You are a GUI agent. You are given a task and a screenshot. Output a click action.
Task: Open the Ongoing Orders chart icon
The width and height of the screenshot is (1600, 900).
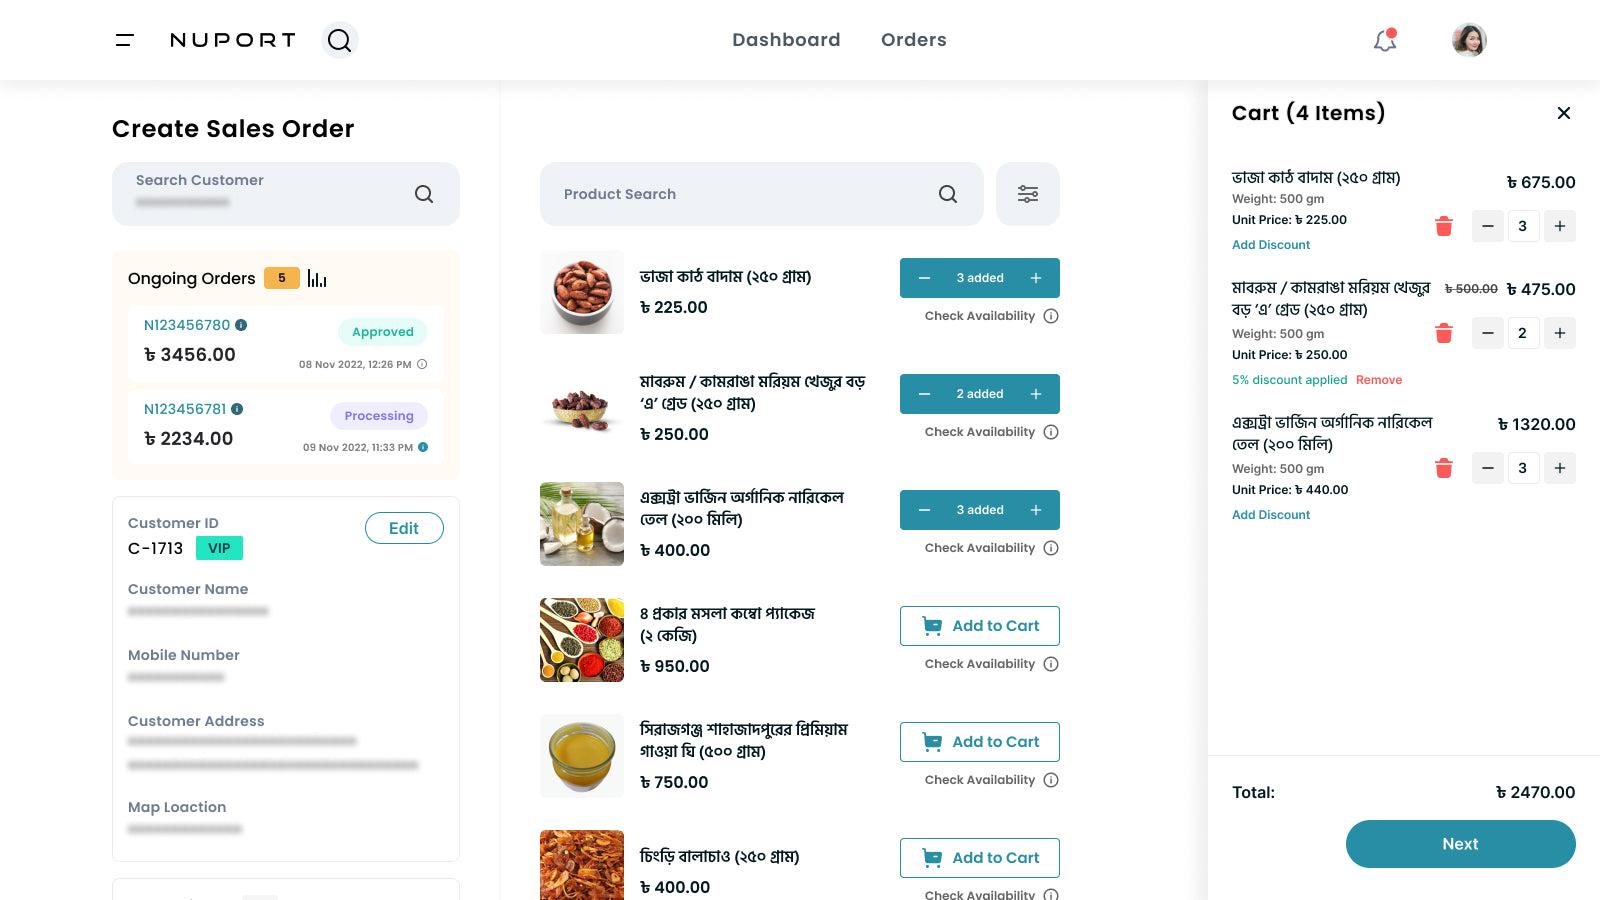pyautogui.click(x=318, y=278)
